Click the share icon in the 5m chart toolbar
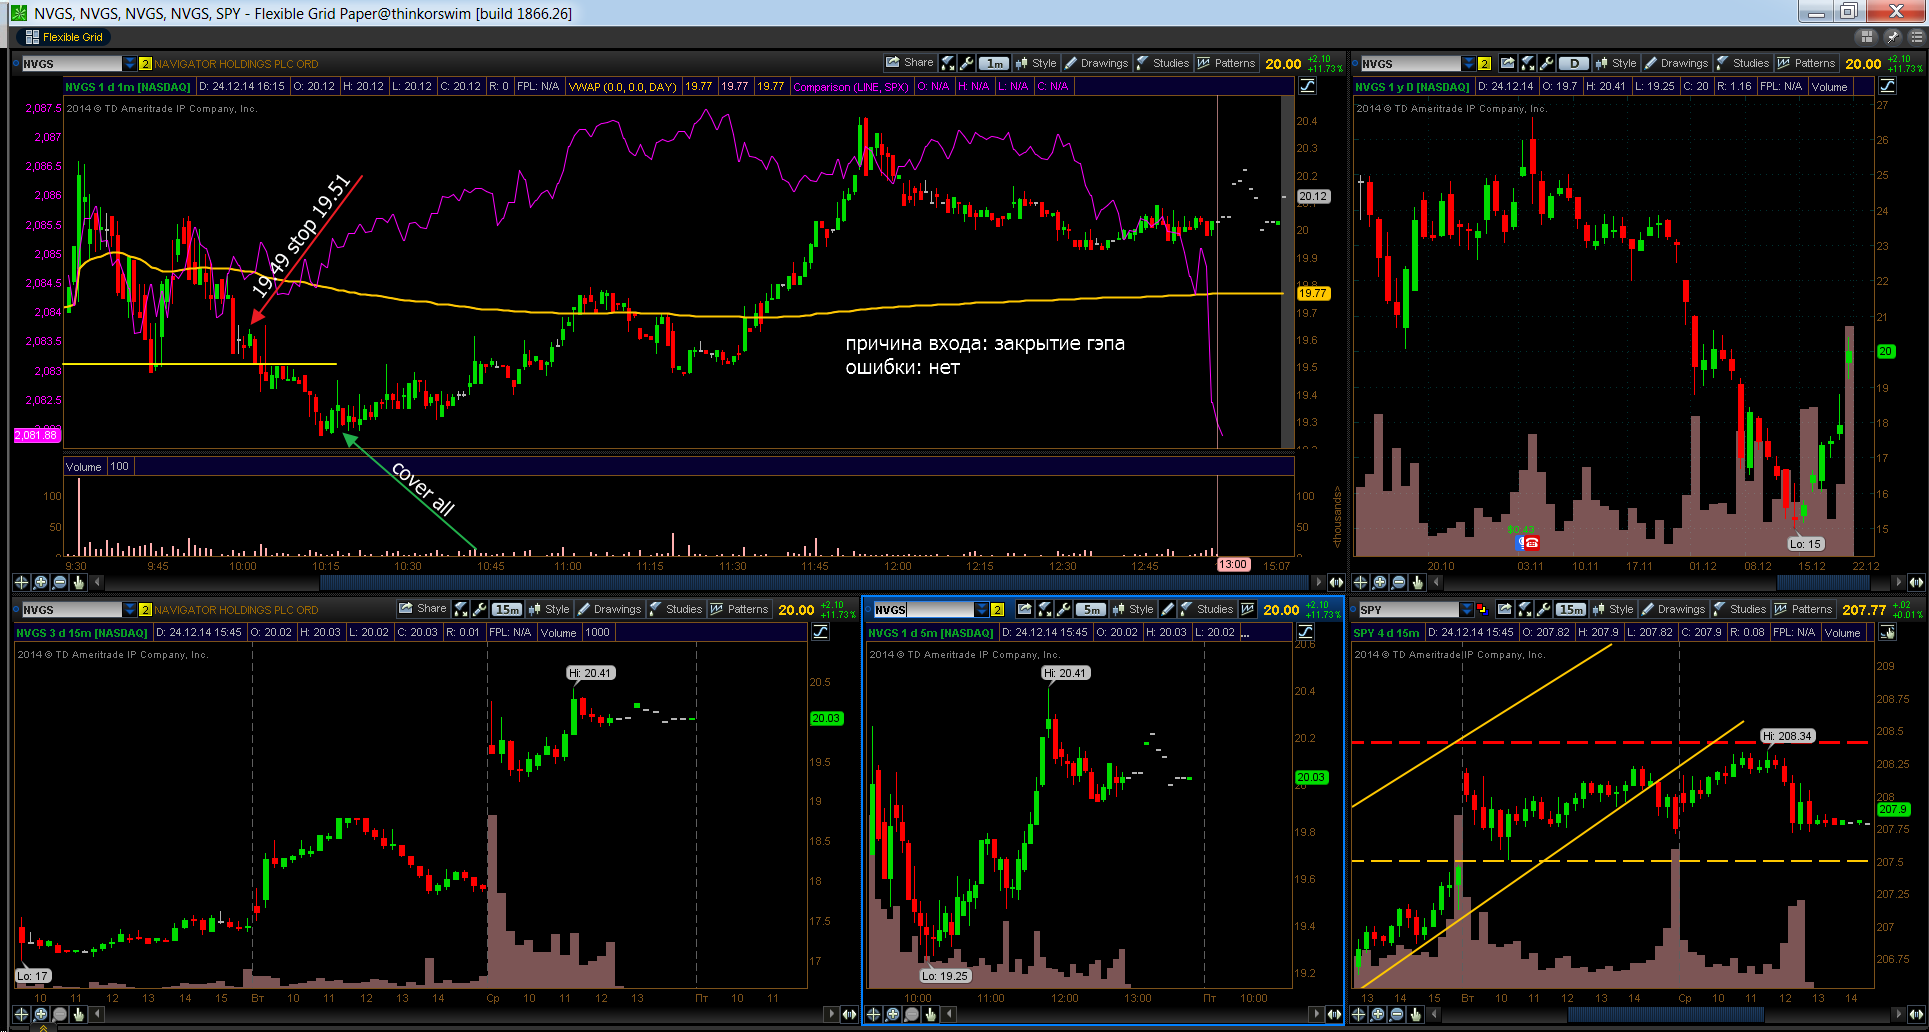Screen dimensions: 1929x1032 (1025, 609)
